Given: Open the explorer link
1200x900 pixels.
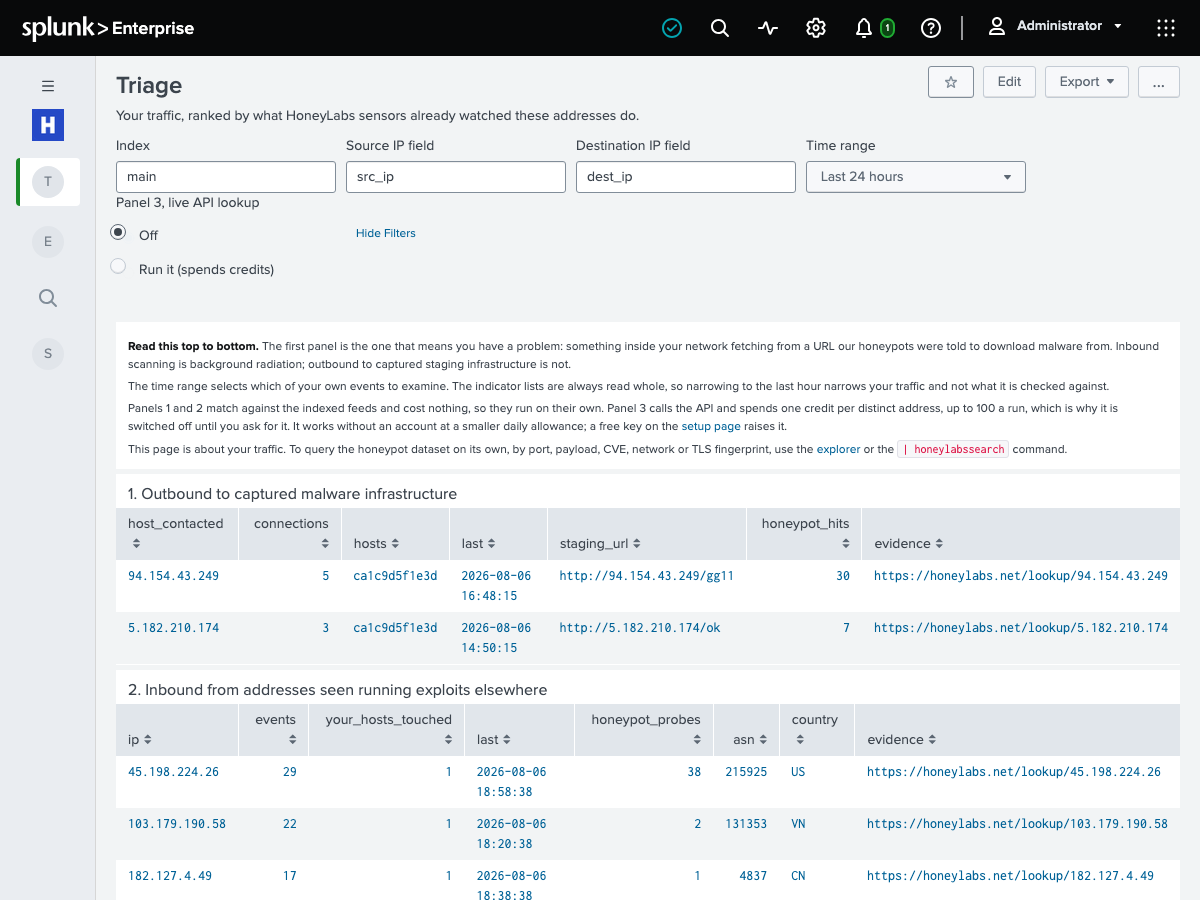Looking at the screenshot, I should tap(838, 450).
